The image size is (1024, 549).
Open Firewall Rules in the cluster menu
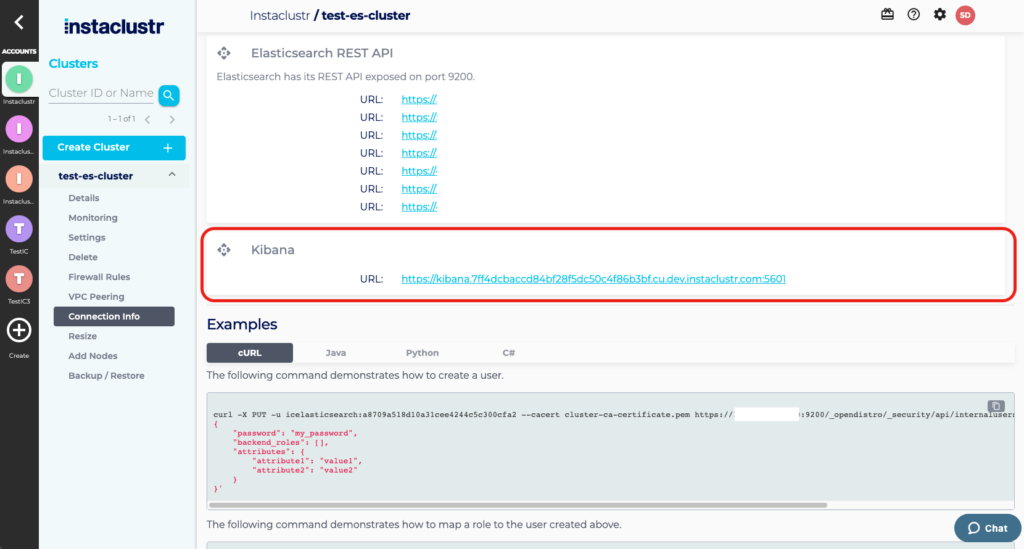(99, 277)
